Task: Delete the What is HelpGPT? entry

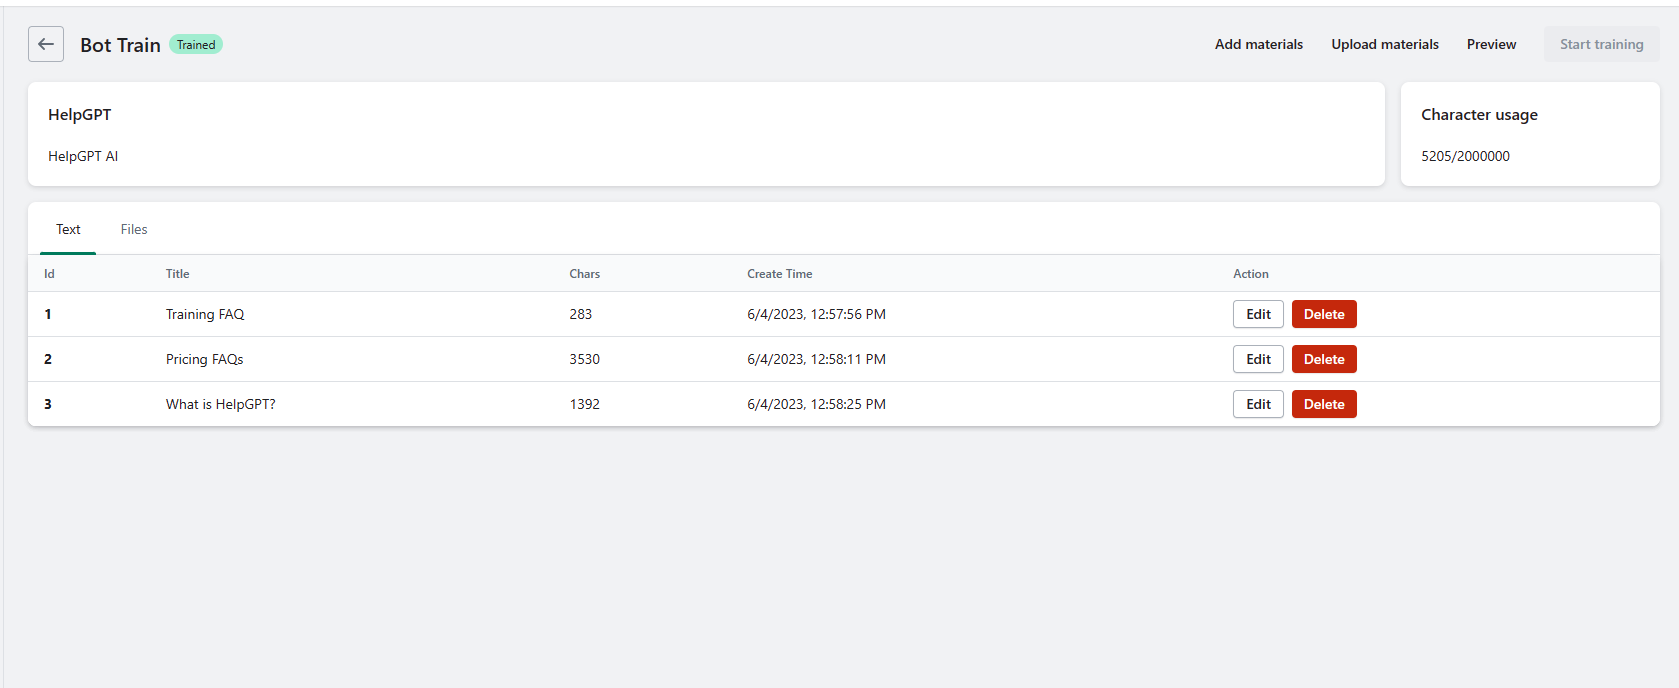Action: click(x=1323, y=404)
